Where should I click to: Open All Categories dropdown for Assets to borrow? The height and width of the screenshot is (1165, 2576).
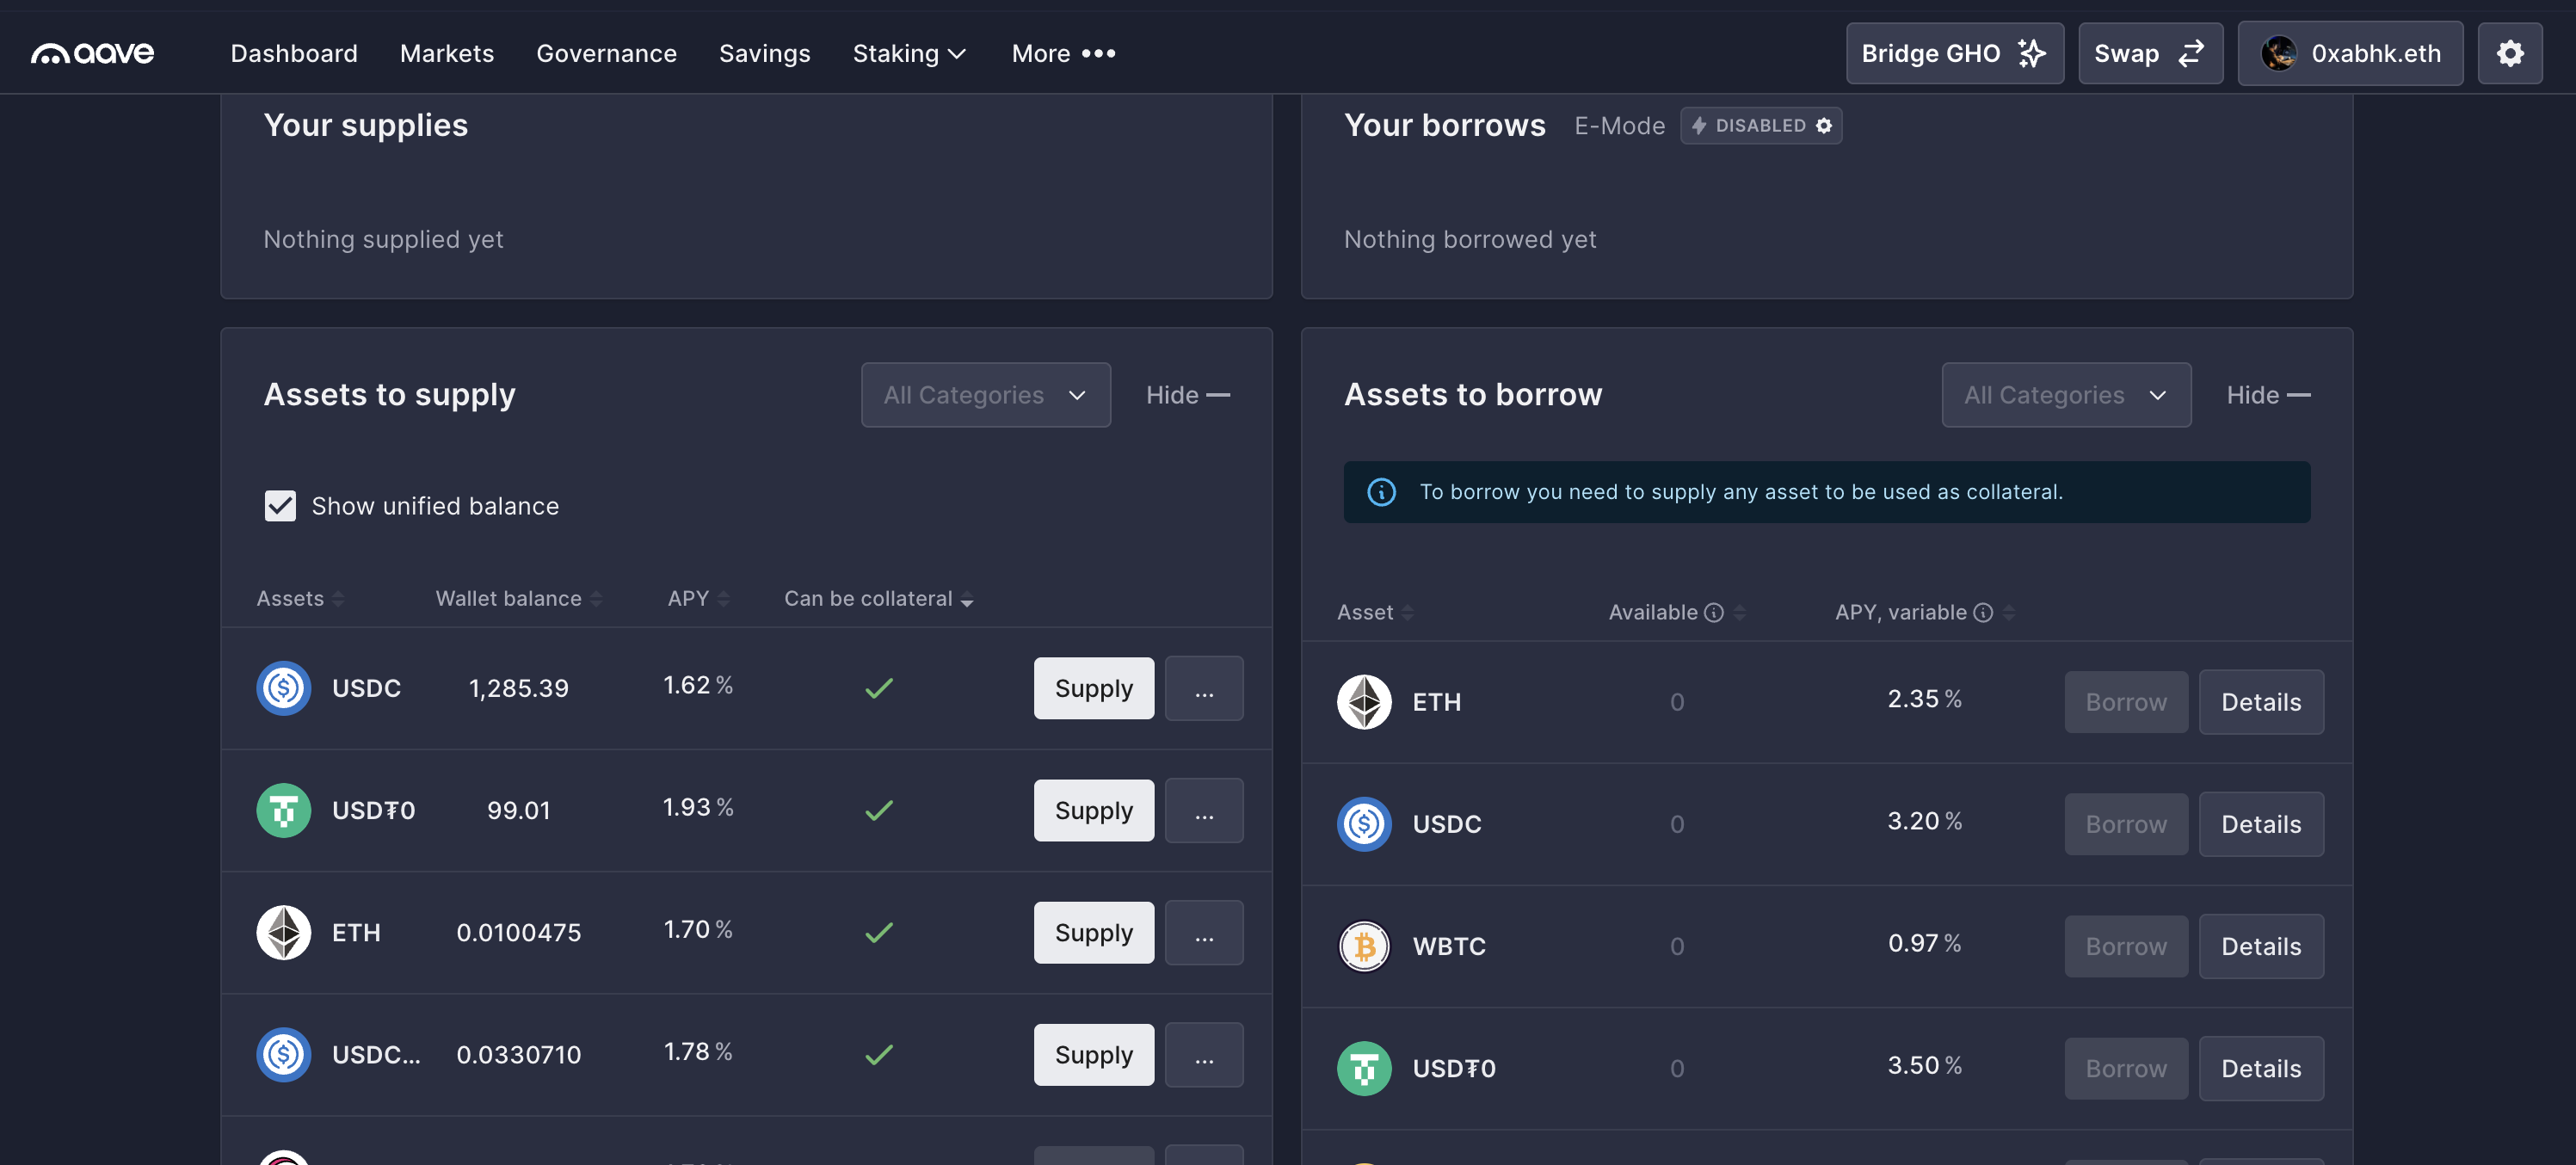tap(2066, 394)
